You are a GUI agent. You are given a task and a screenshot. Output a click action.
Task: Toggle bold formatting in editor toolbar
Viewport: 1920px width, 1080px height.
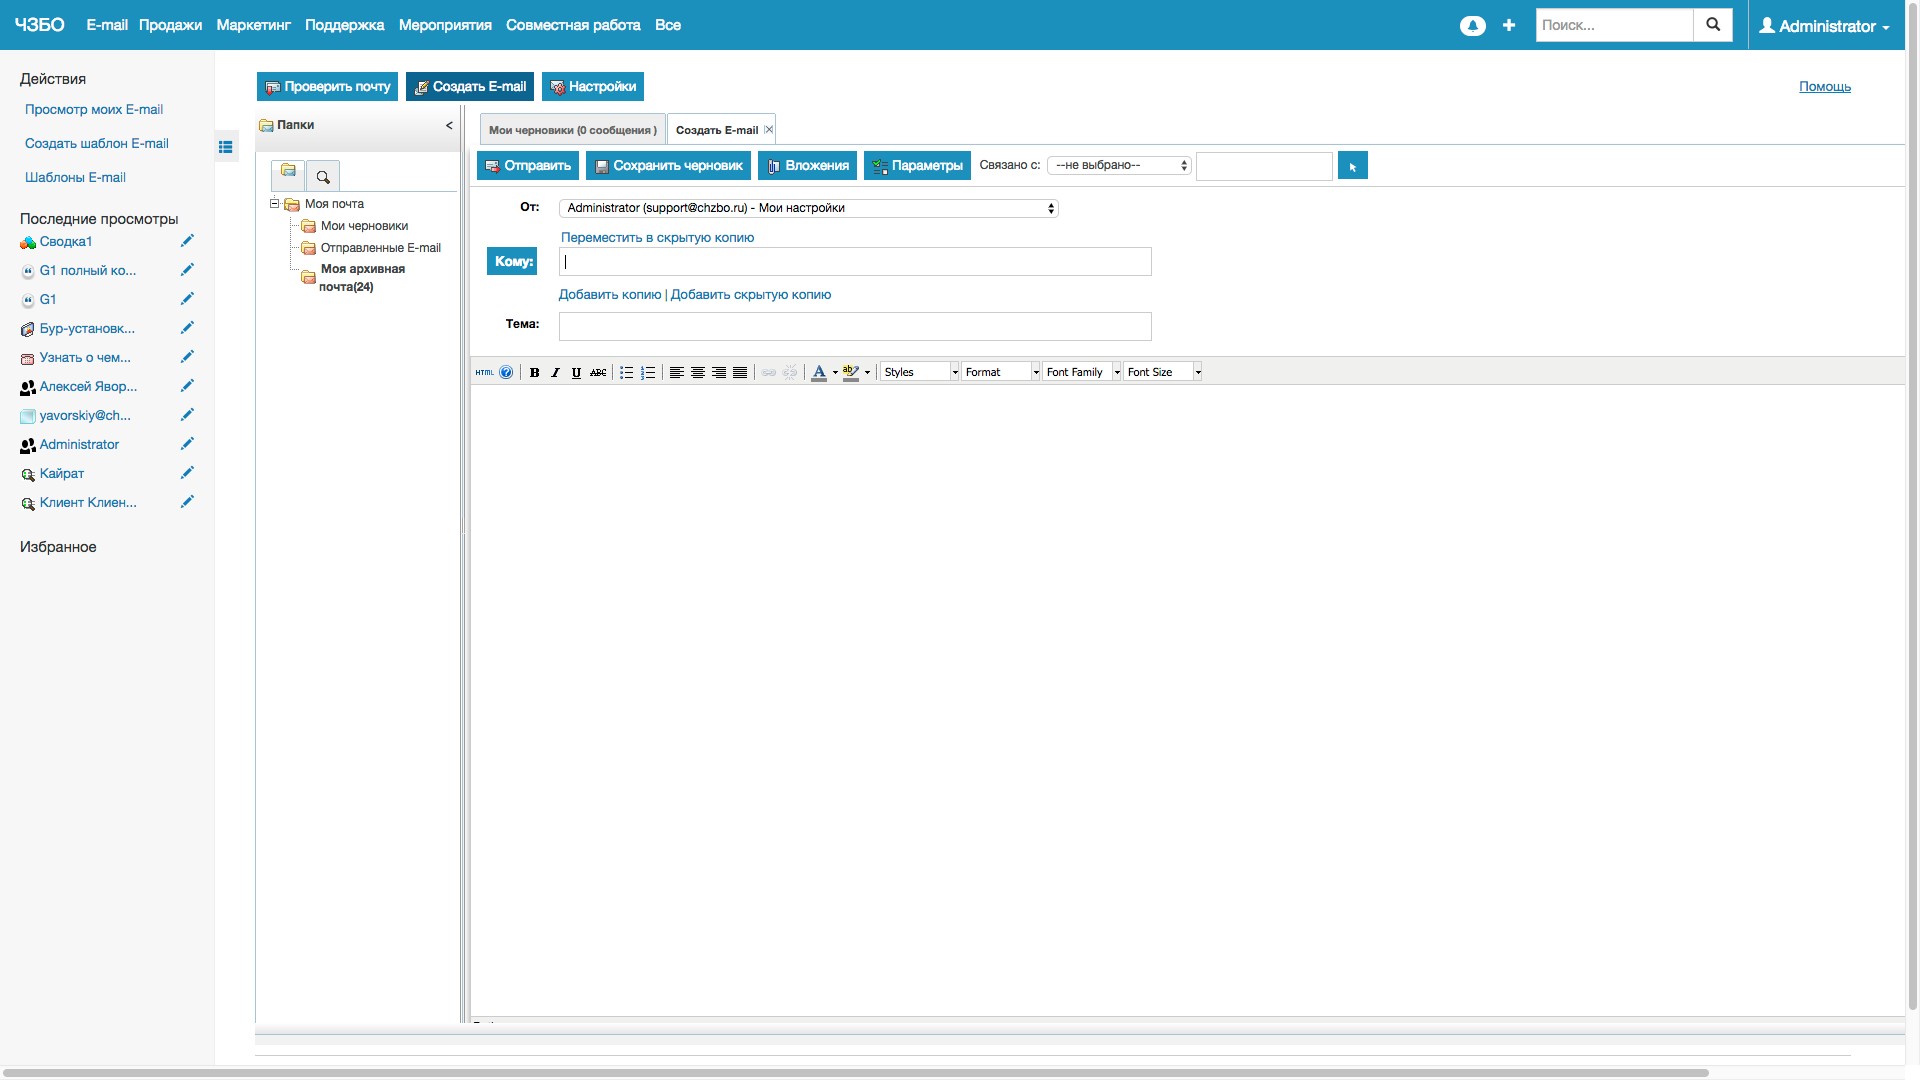click(x=534, y=372)
